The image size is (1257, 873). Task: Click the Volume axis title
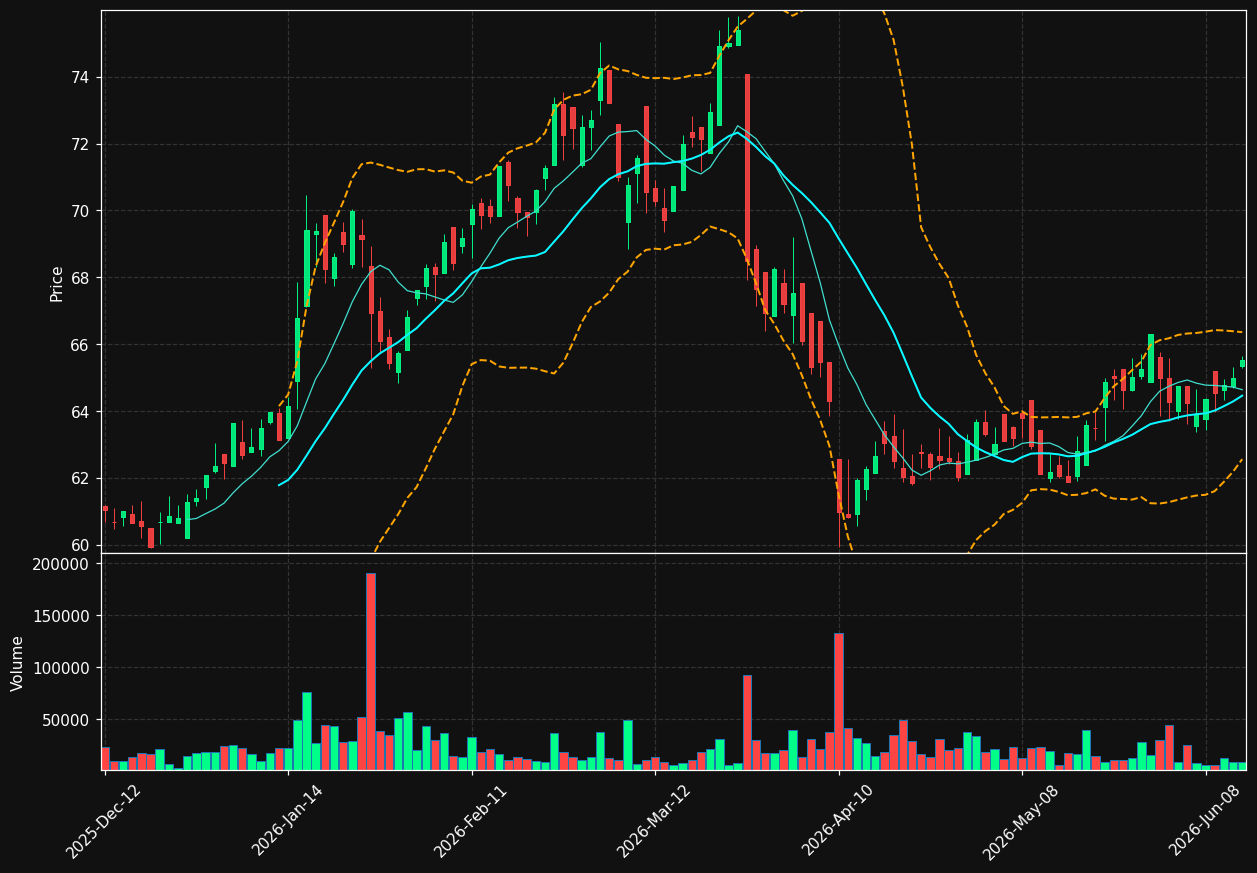coord(18,663)
